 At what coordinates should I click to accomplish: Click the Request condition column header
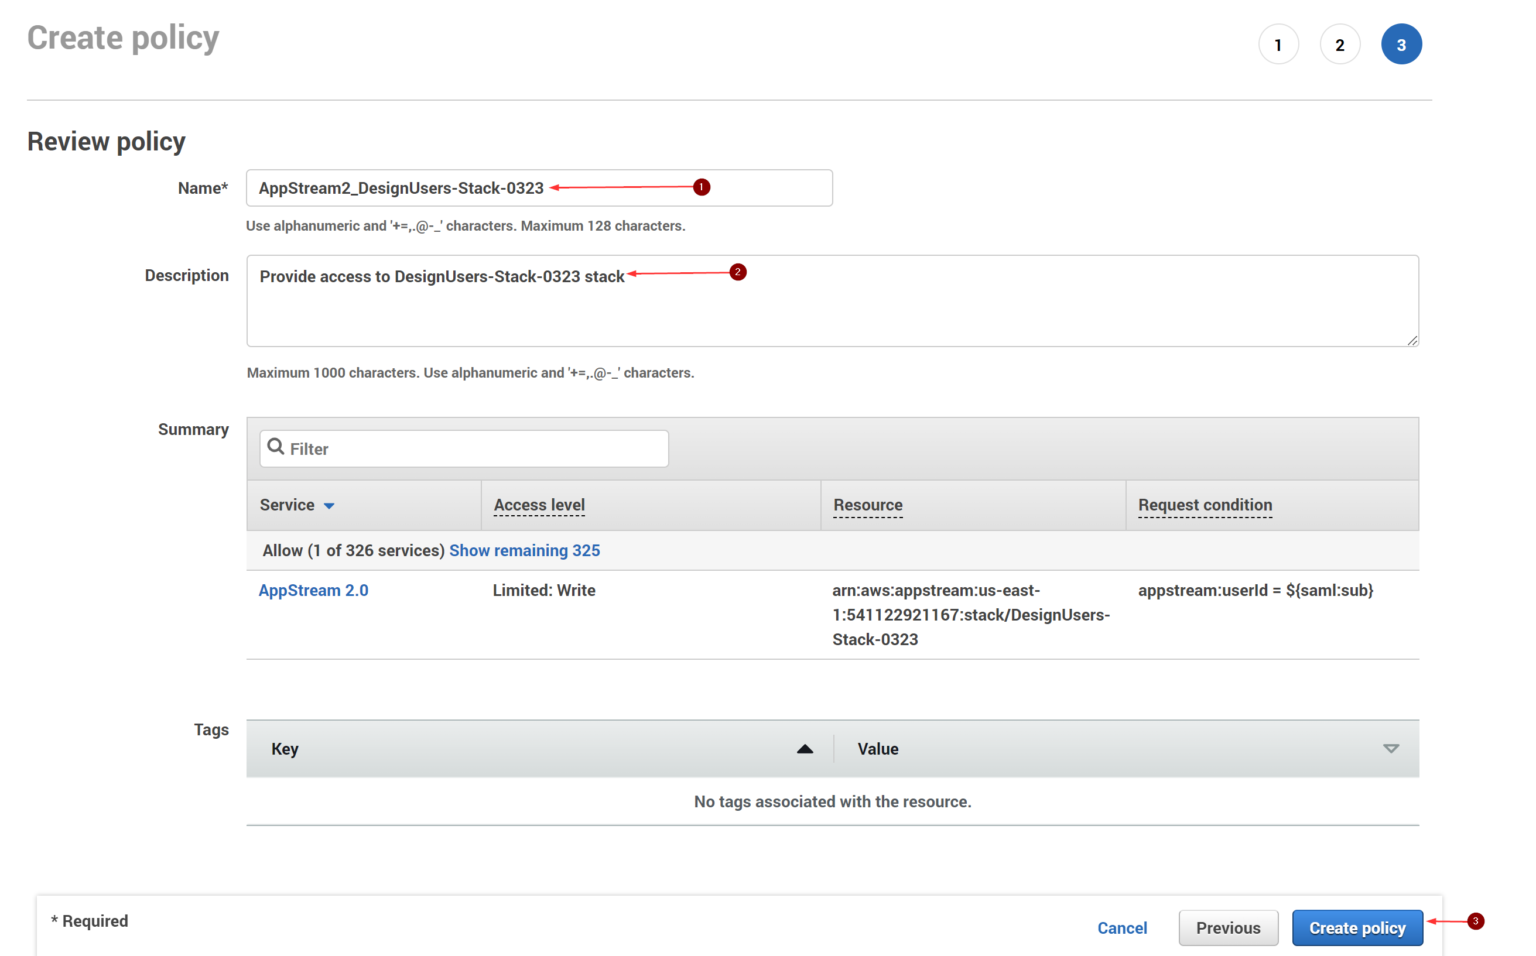click(x=1204, y=505)
